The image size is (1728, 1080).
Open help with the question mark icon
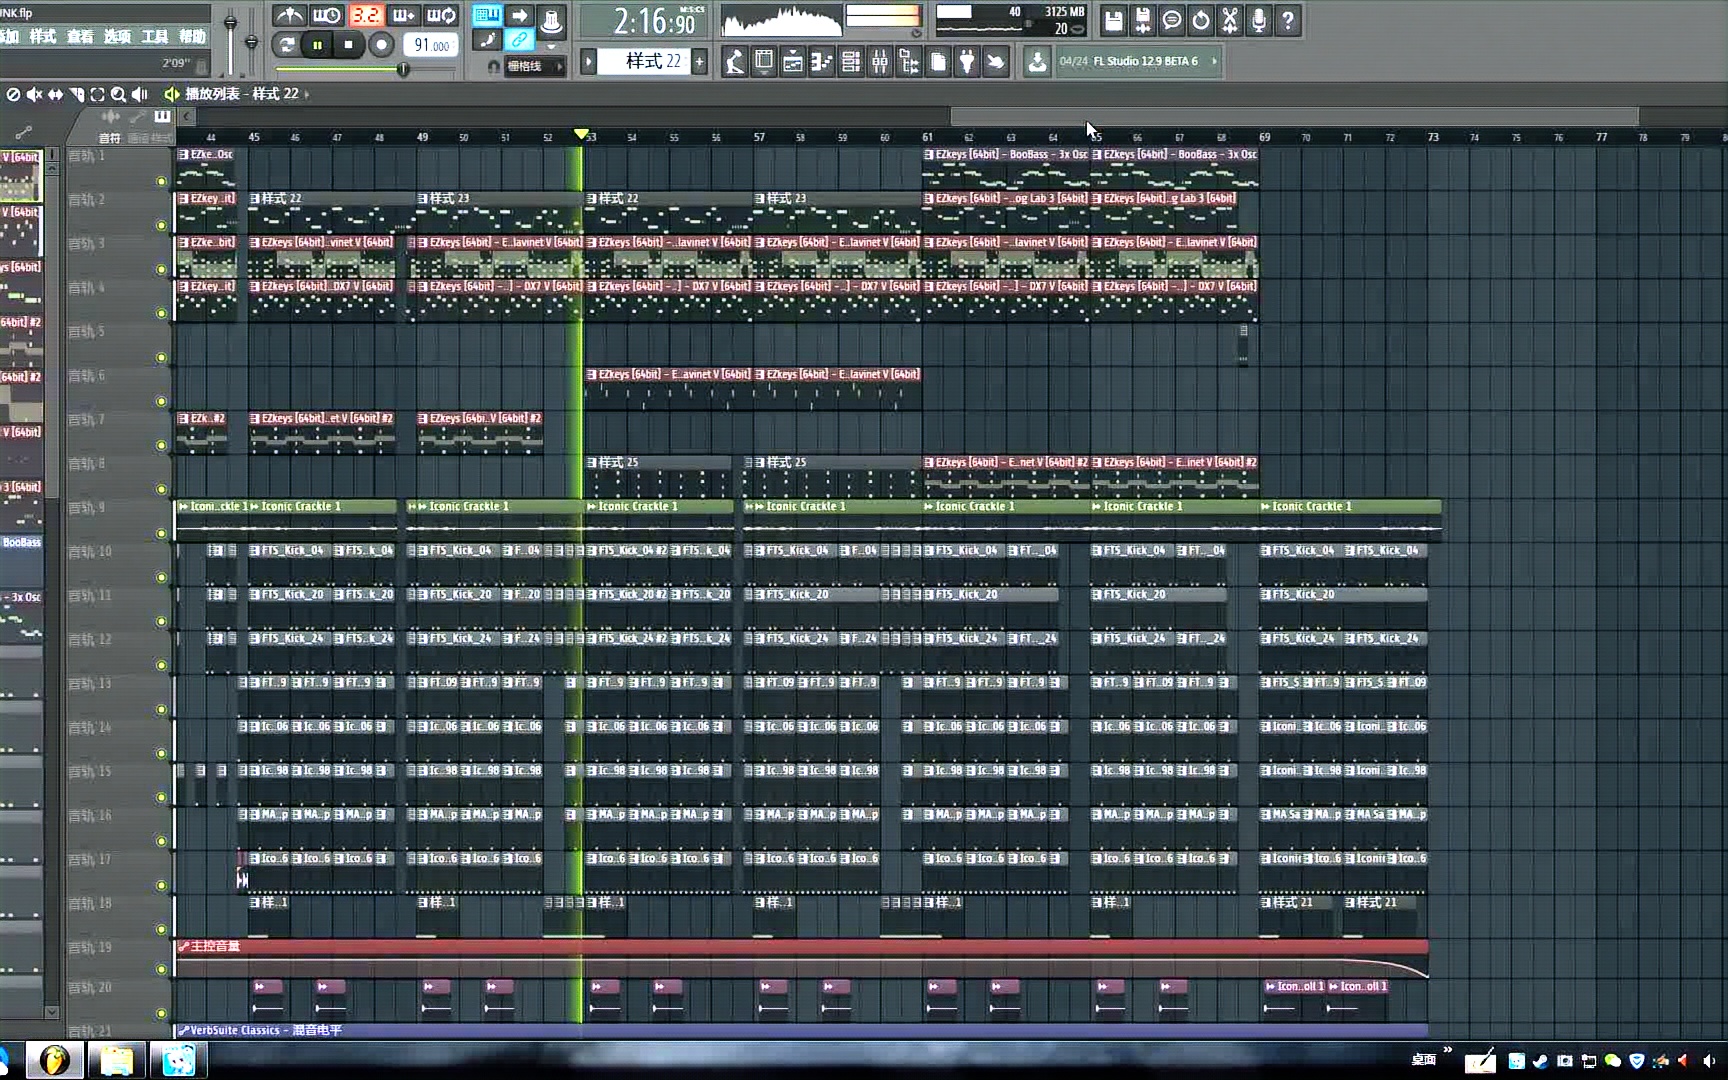[1288, 19]
